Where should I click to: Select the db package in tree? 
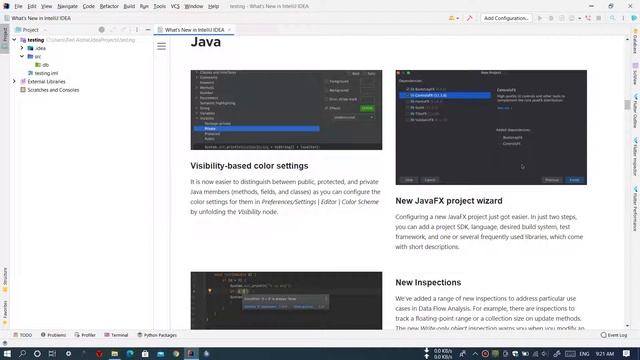[x=42, y=65]
